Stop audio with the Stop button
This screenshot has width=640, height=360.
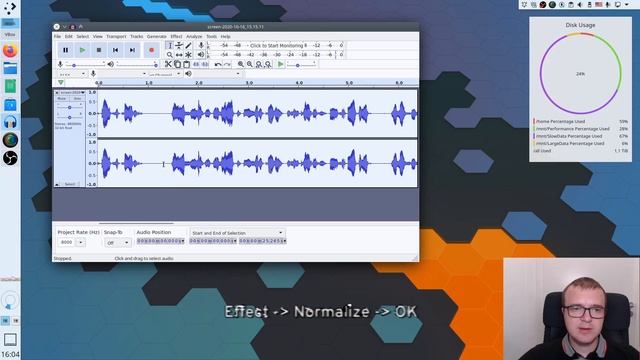(99, 50)
